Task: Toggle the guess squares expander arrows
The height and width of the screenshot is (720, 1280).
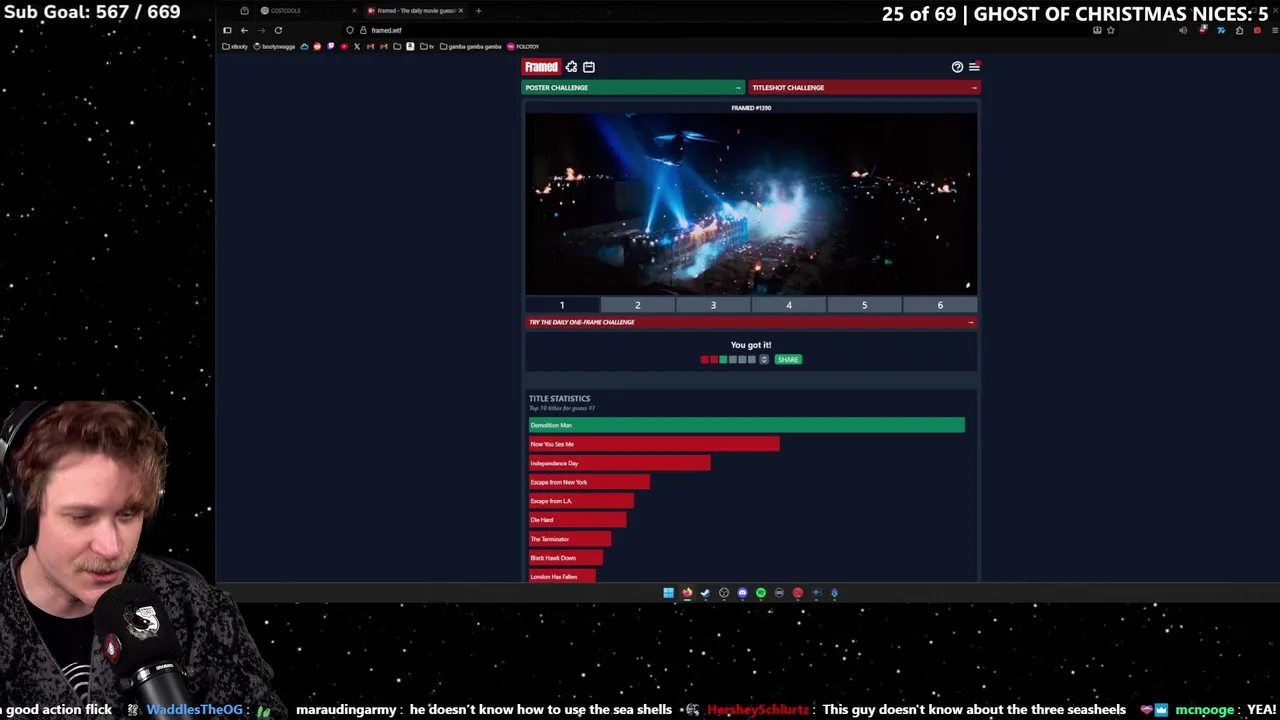Action: (x=764, y=359)
